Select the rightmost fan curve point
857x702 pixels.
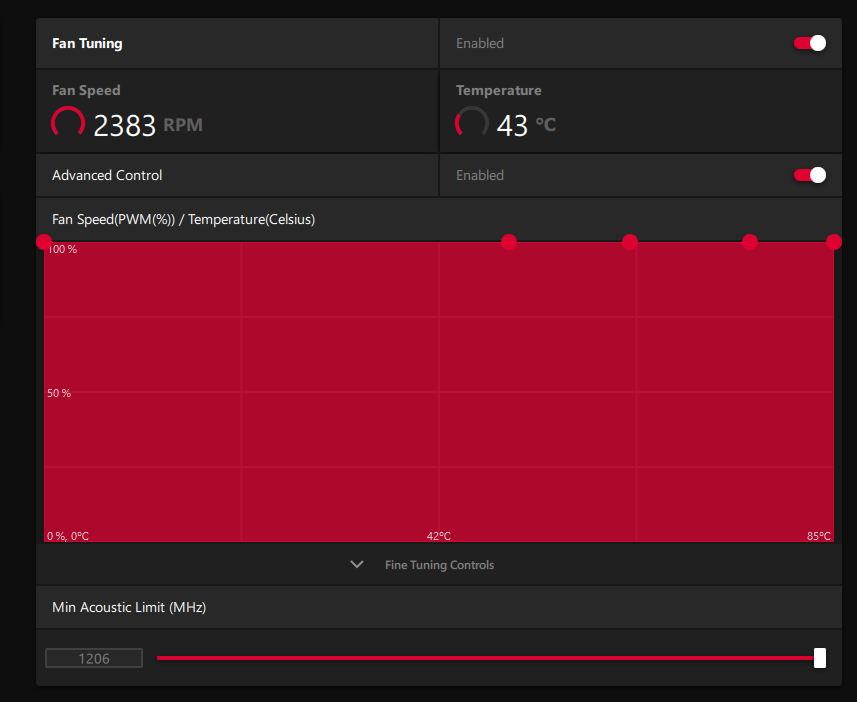tap(833, 242)
